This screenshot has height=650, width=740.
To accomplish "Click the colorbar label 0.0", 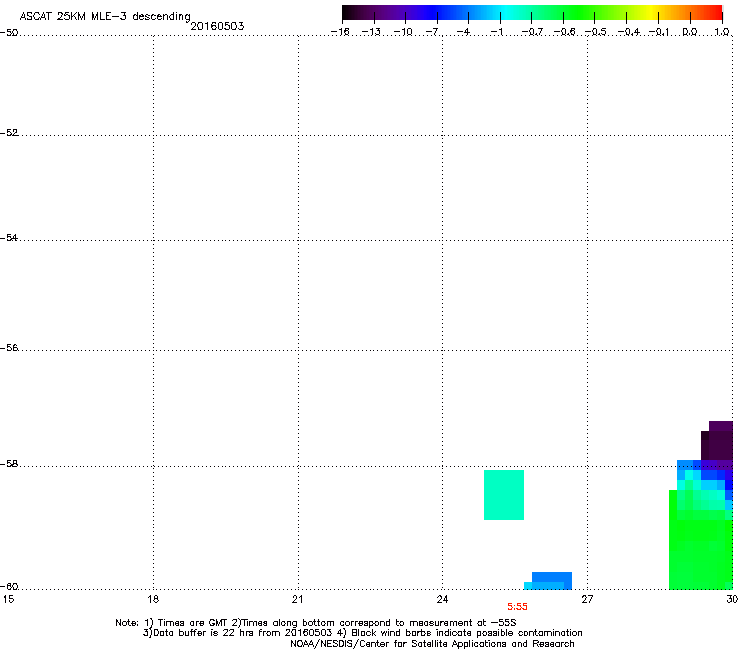I will pos(690,32).
